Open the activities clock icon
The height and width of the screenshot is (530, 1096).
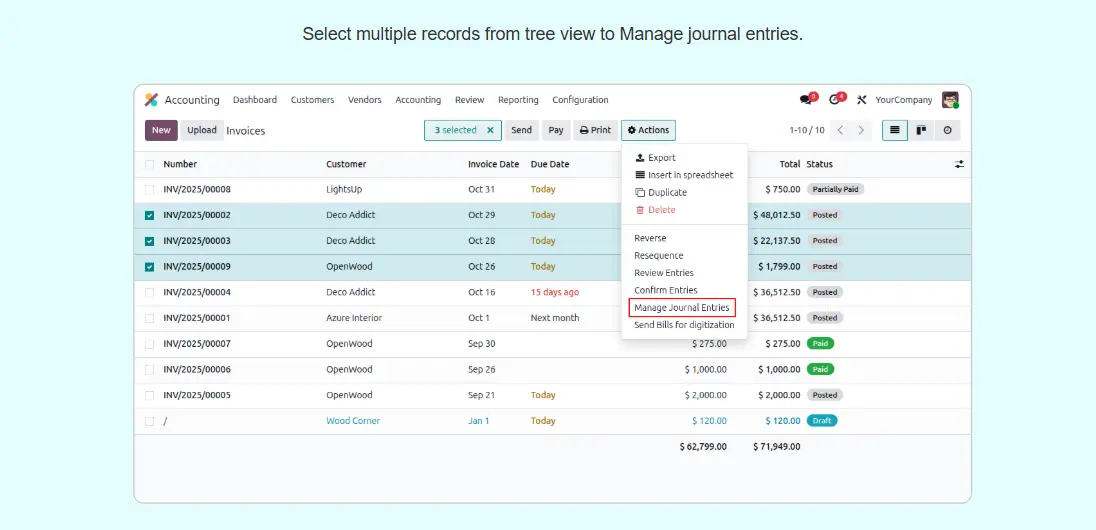835,100
